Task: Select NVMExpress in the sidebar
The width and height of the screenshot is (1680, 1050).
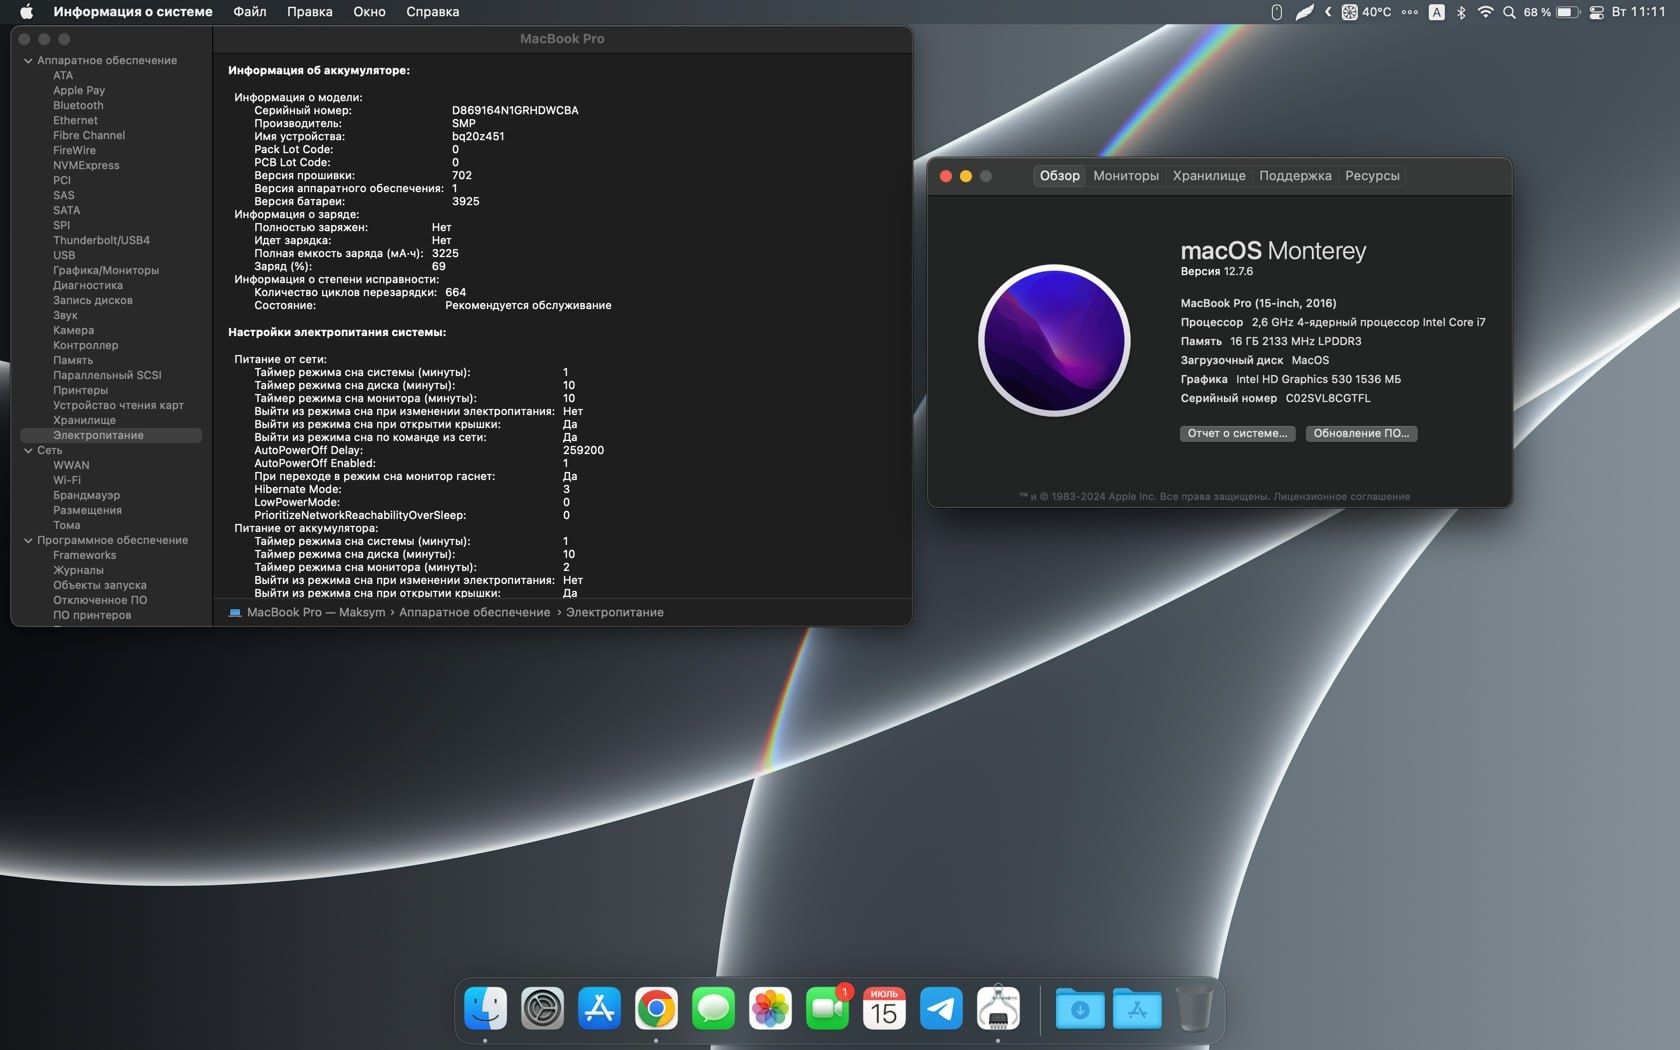Action: click(86, 165)
